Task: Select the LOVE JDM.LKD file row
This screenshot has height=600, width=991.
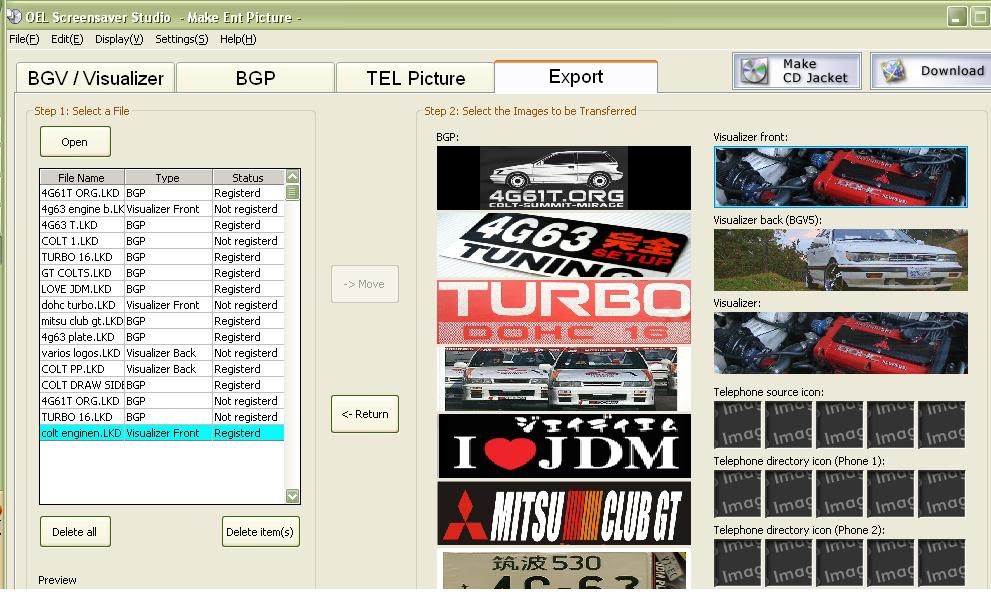Action: [81, 289]
